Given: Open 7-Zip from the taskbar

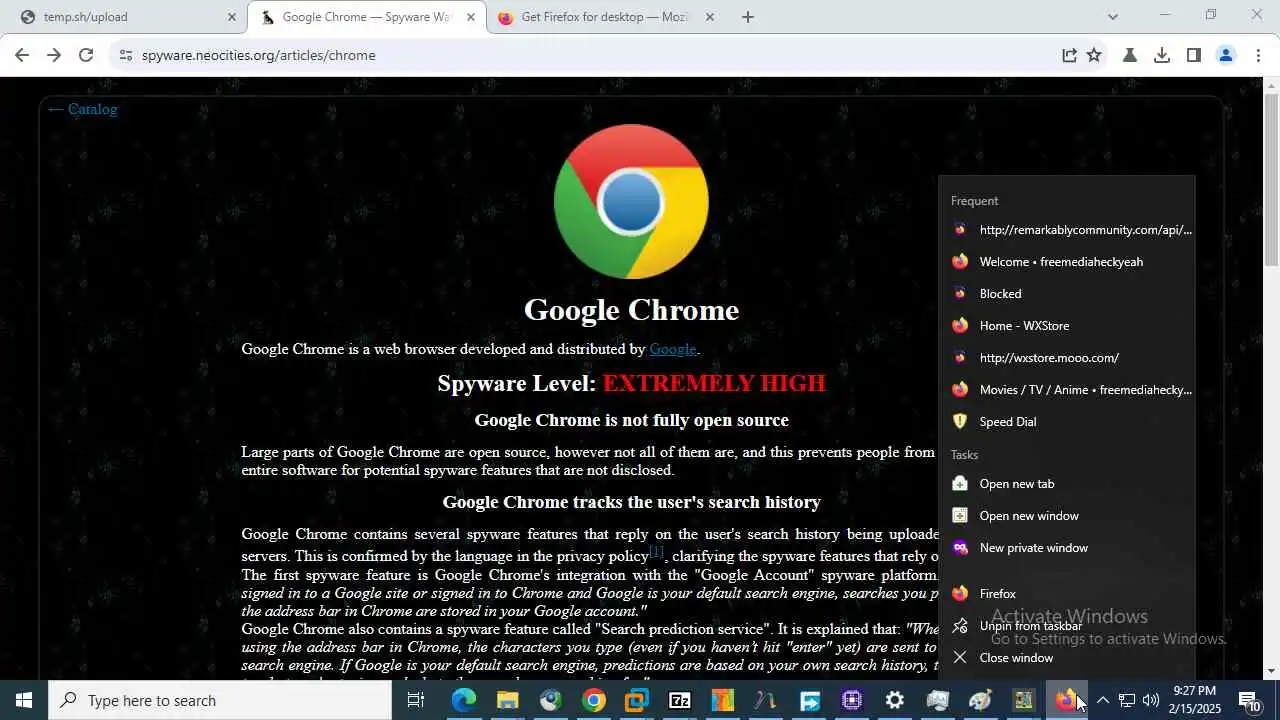Looking at the screenshot, I should tap(680, 700).
